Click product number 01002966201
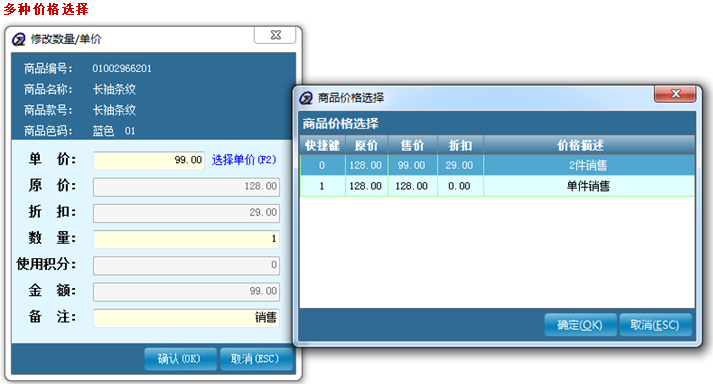 tap(122, 69)
